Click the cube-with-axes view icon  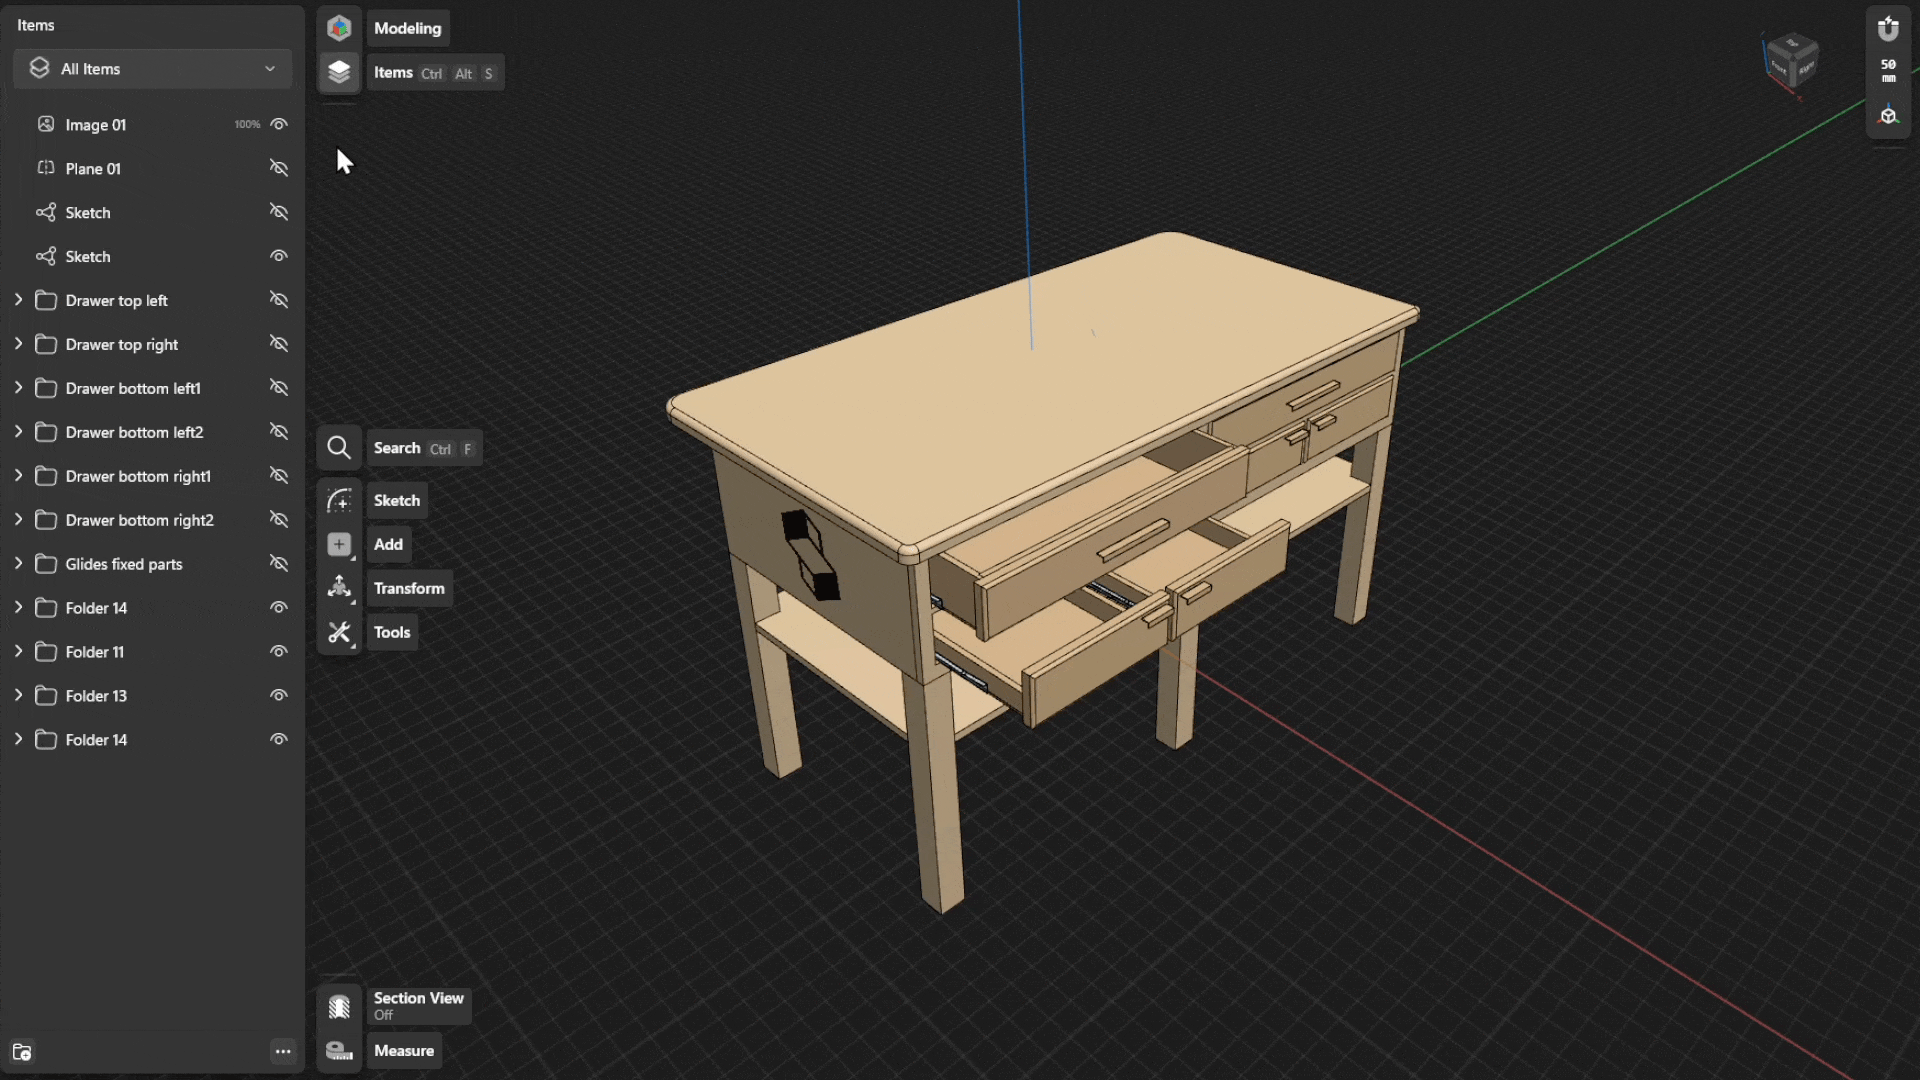pos(1888,116)
